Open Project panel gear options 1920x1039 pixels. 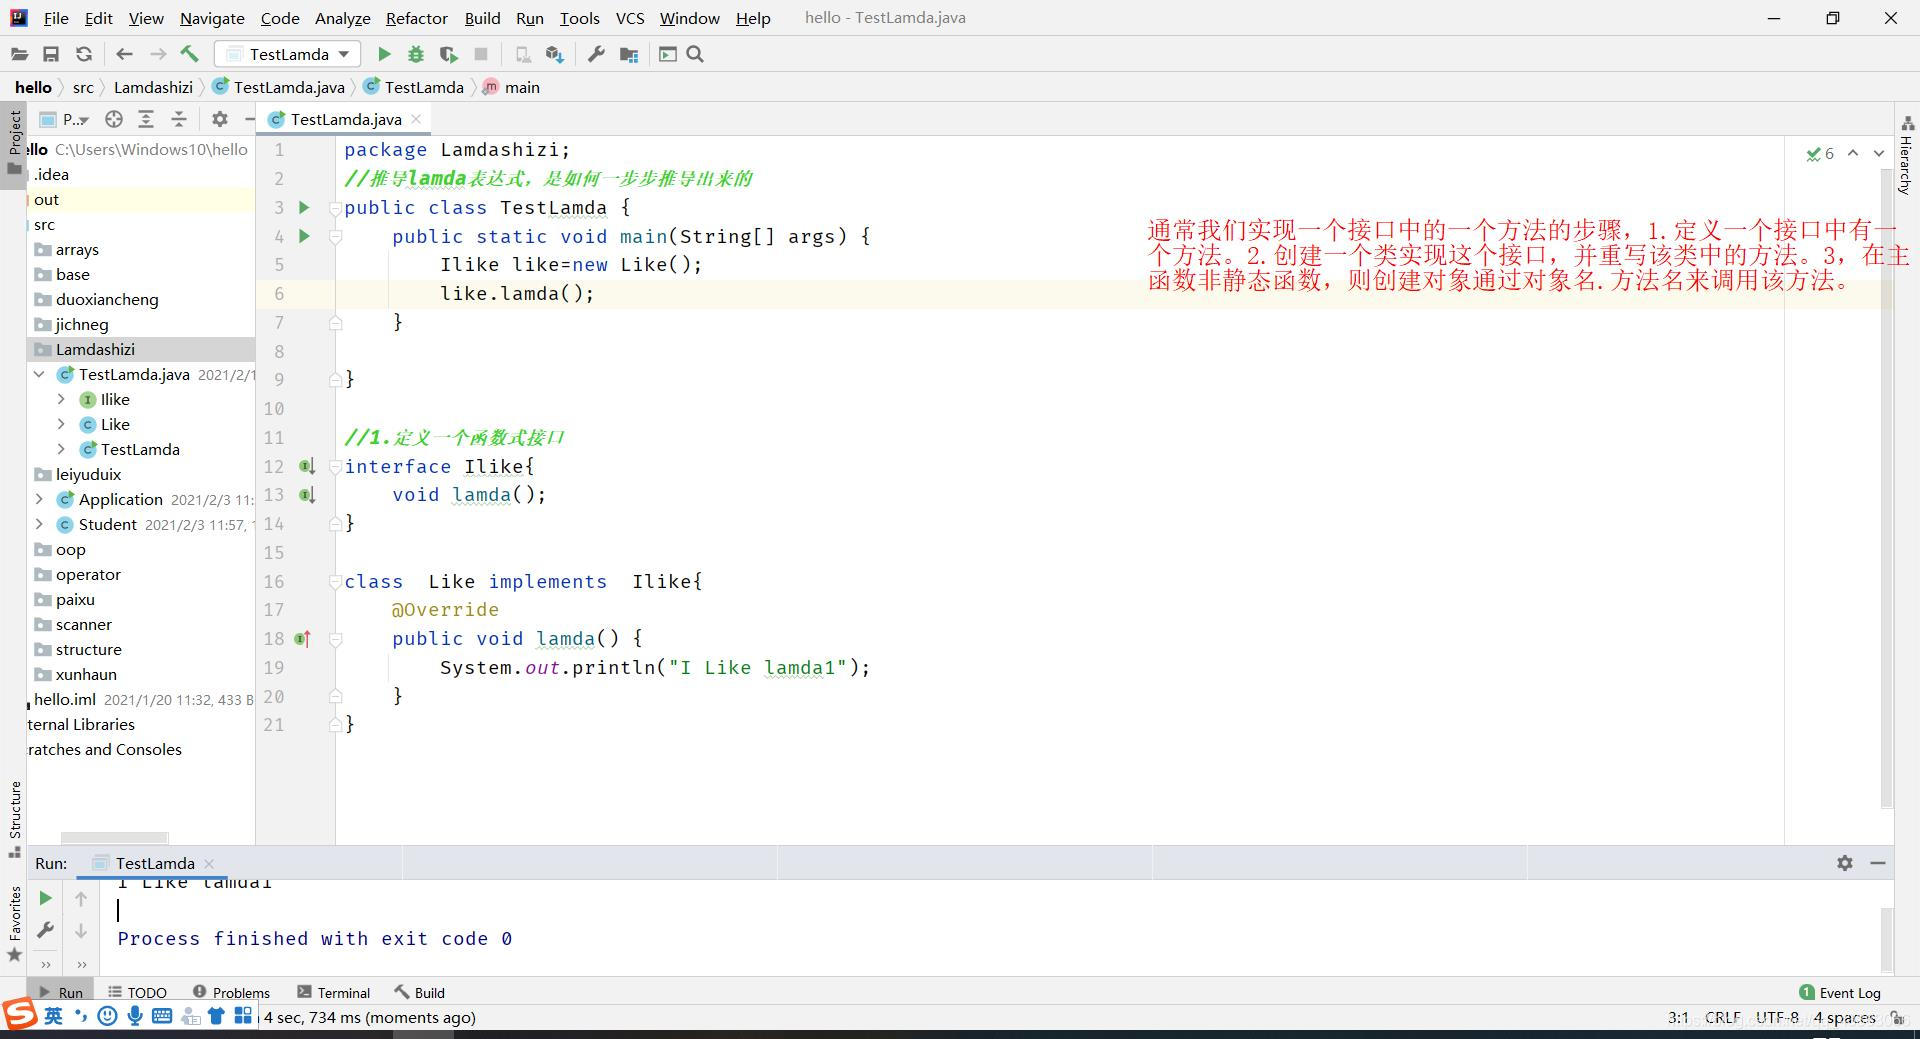point(220,119)
